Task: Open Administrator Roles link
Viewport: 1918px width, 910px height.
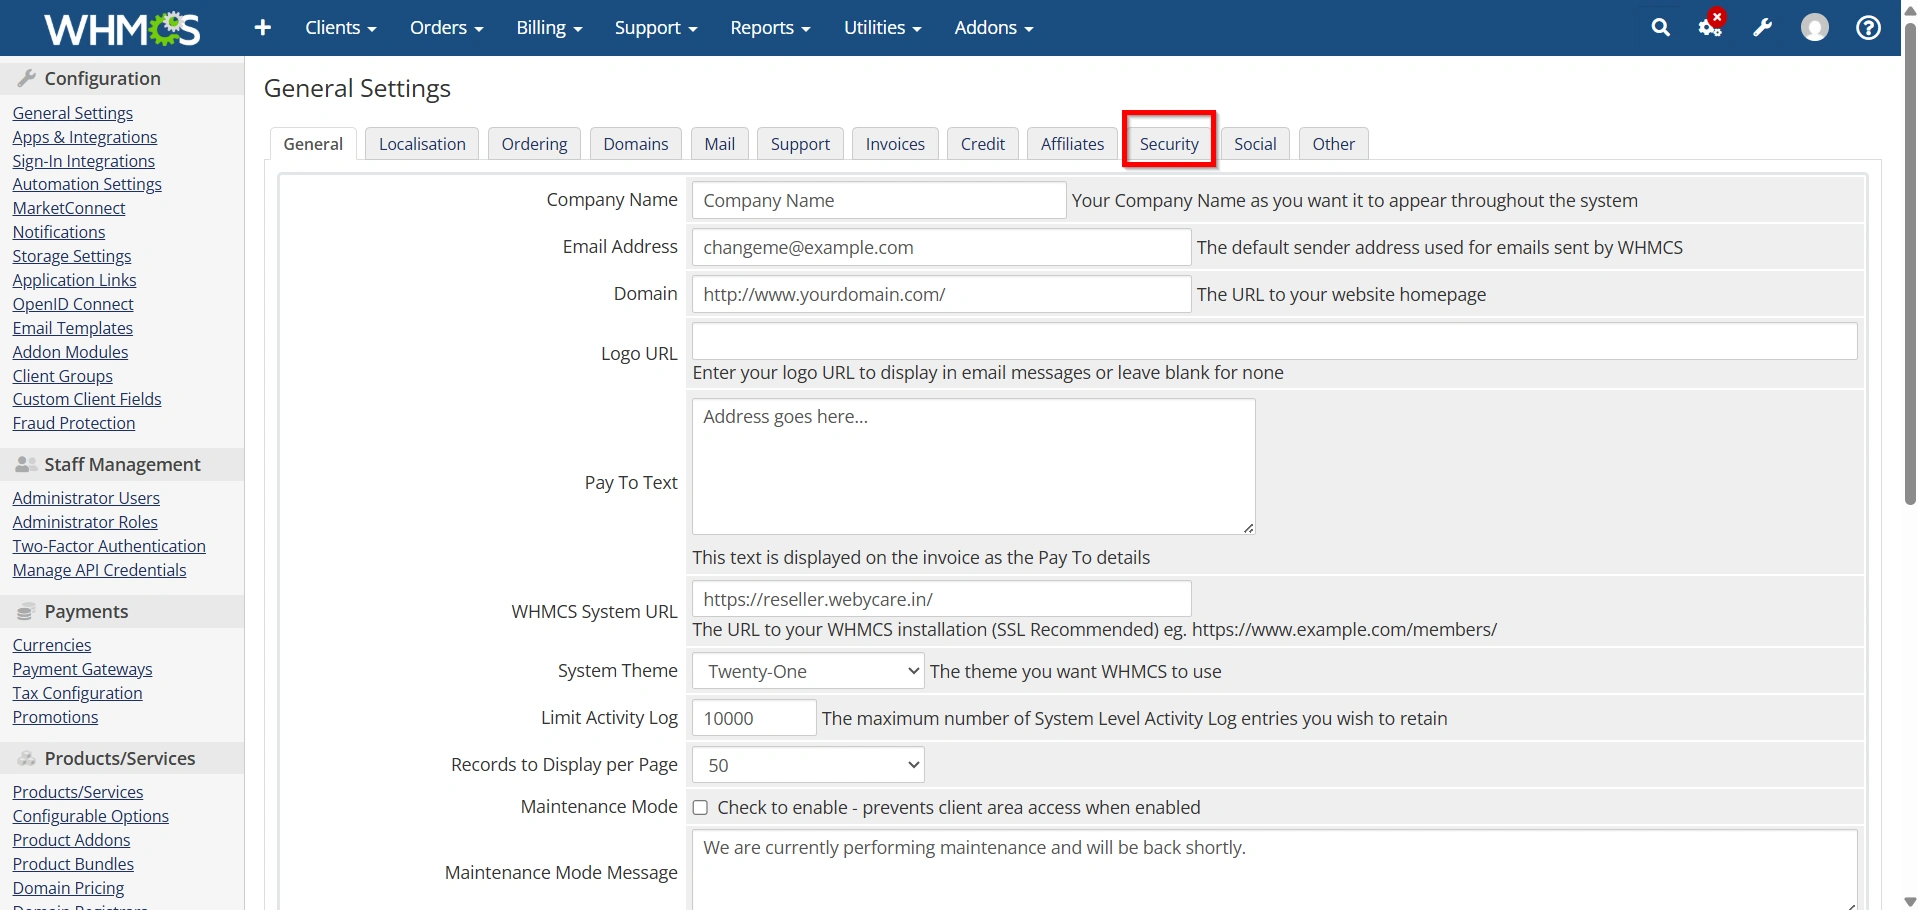Action: tap(85, 522)
